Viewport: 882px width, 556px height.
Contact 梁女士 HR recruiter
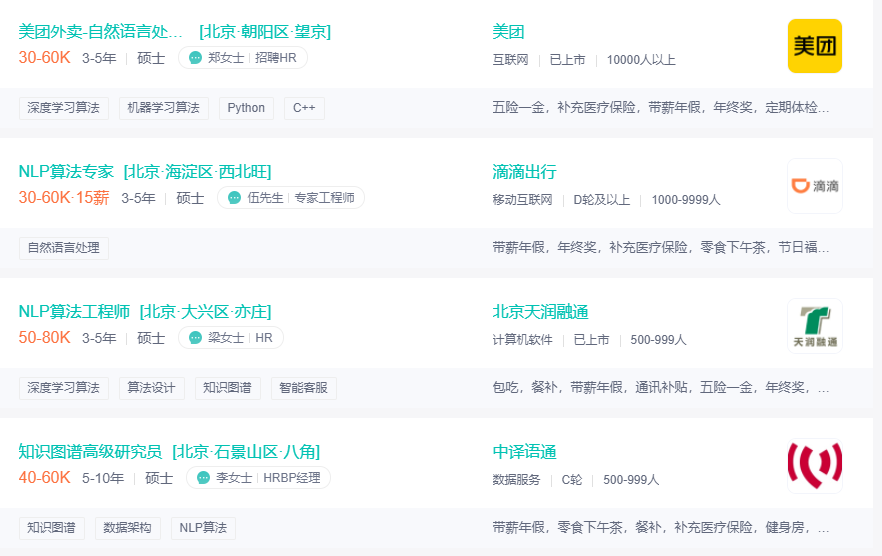231,338
